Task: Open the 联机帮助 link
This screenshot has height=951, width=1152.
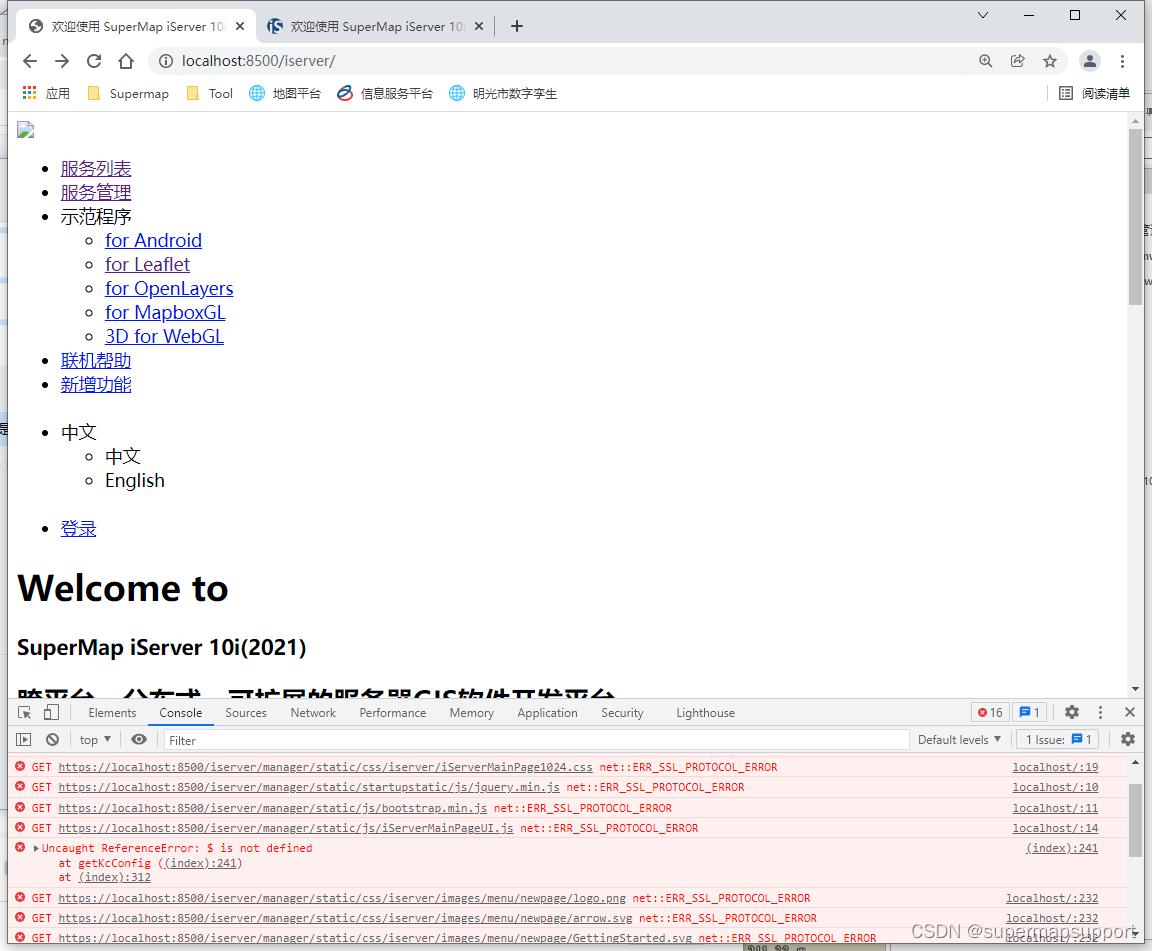Action: coord(96,360)
